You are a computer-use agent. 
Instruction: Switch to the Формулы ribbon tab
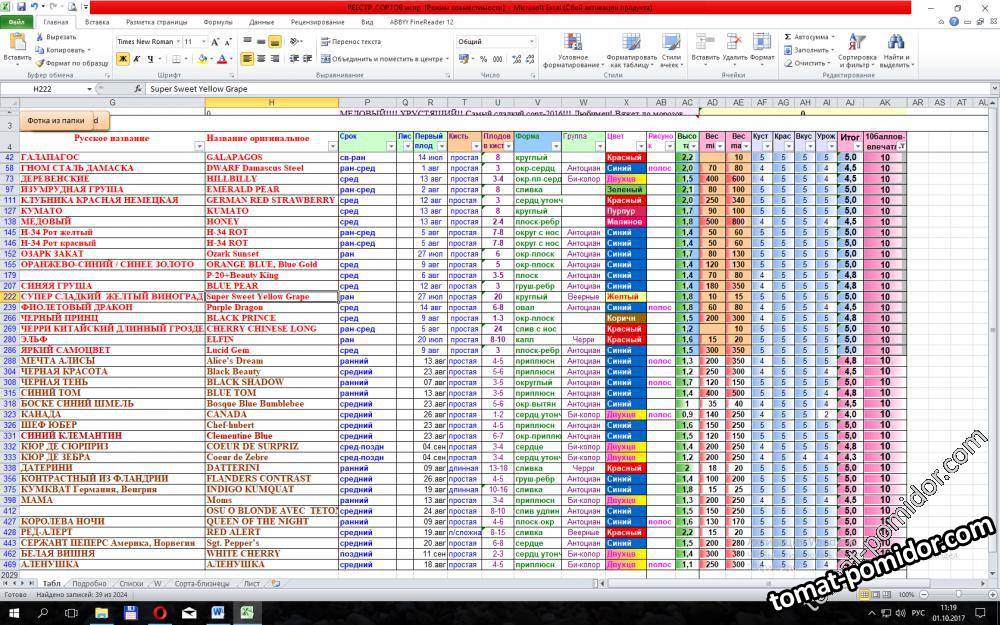coord(217,21)
